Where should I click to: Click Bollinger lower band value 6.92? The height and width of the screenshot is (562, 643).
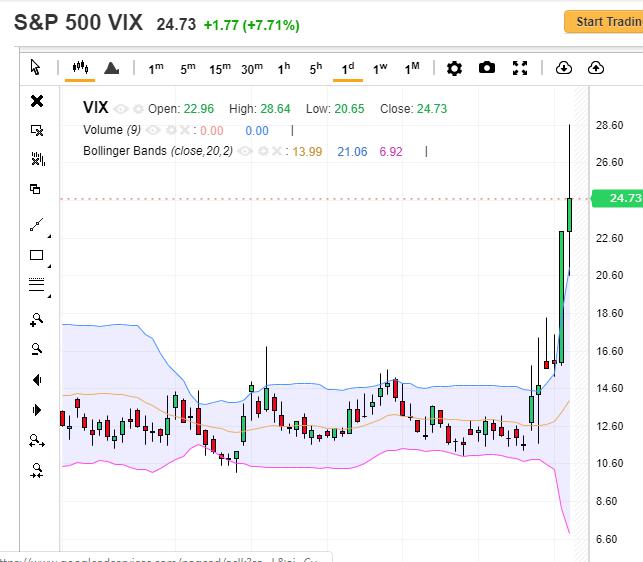coord(391,152)
